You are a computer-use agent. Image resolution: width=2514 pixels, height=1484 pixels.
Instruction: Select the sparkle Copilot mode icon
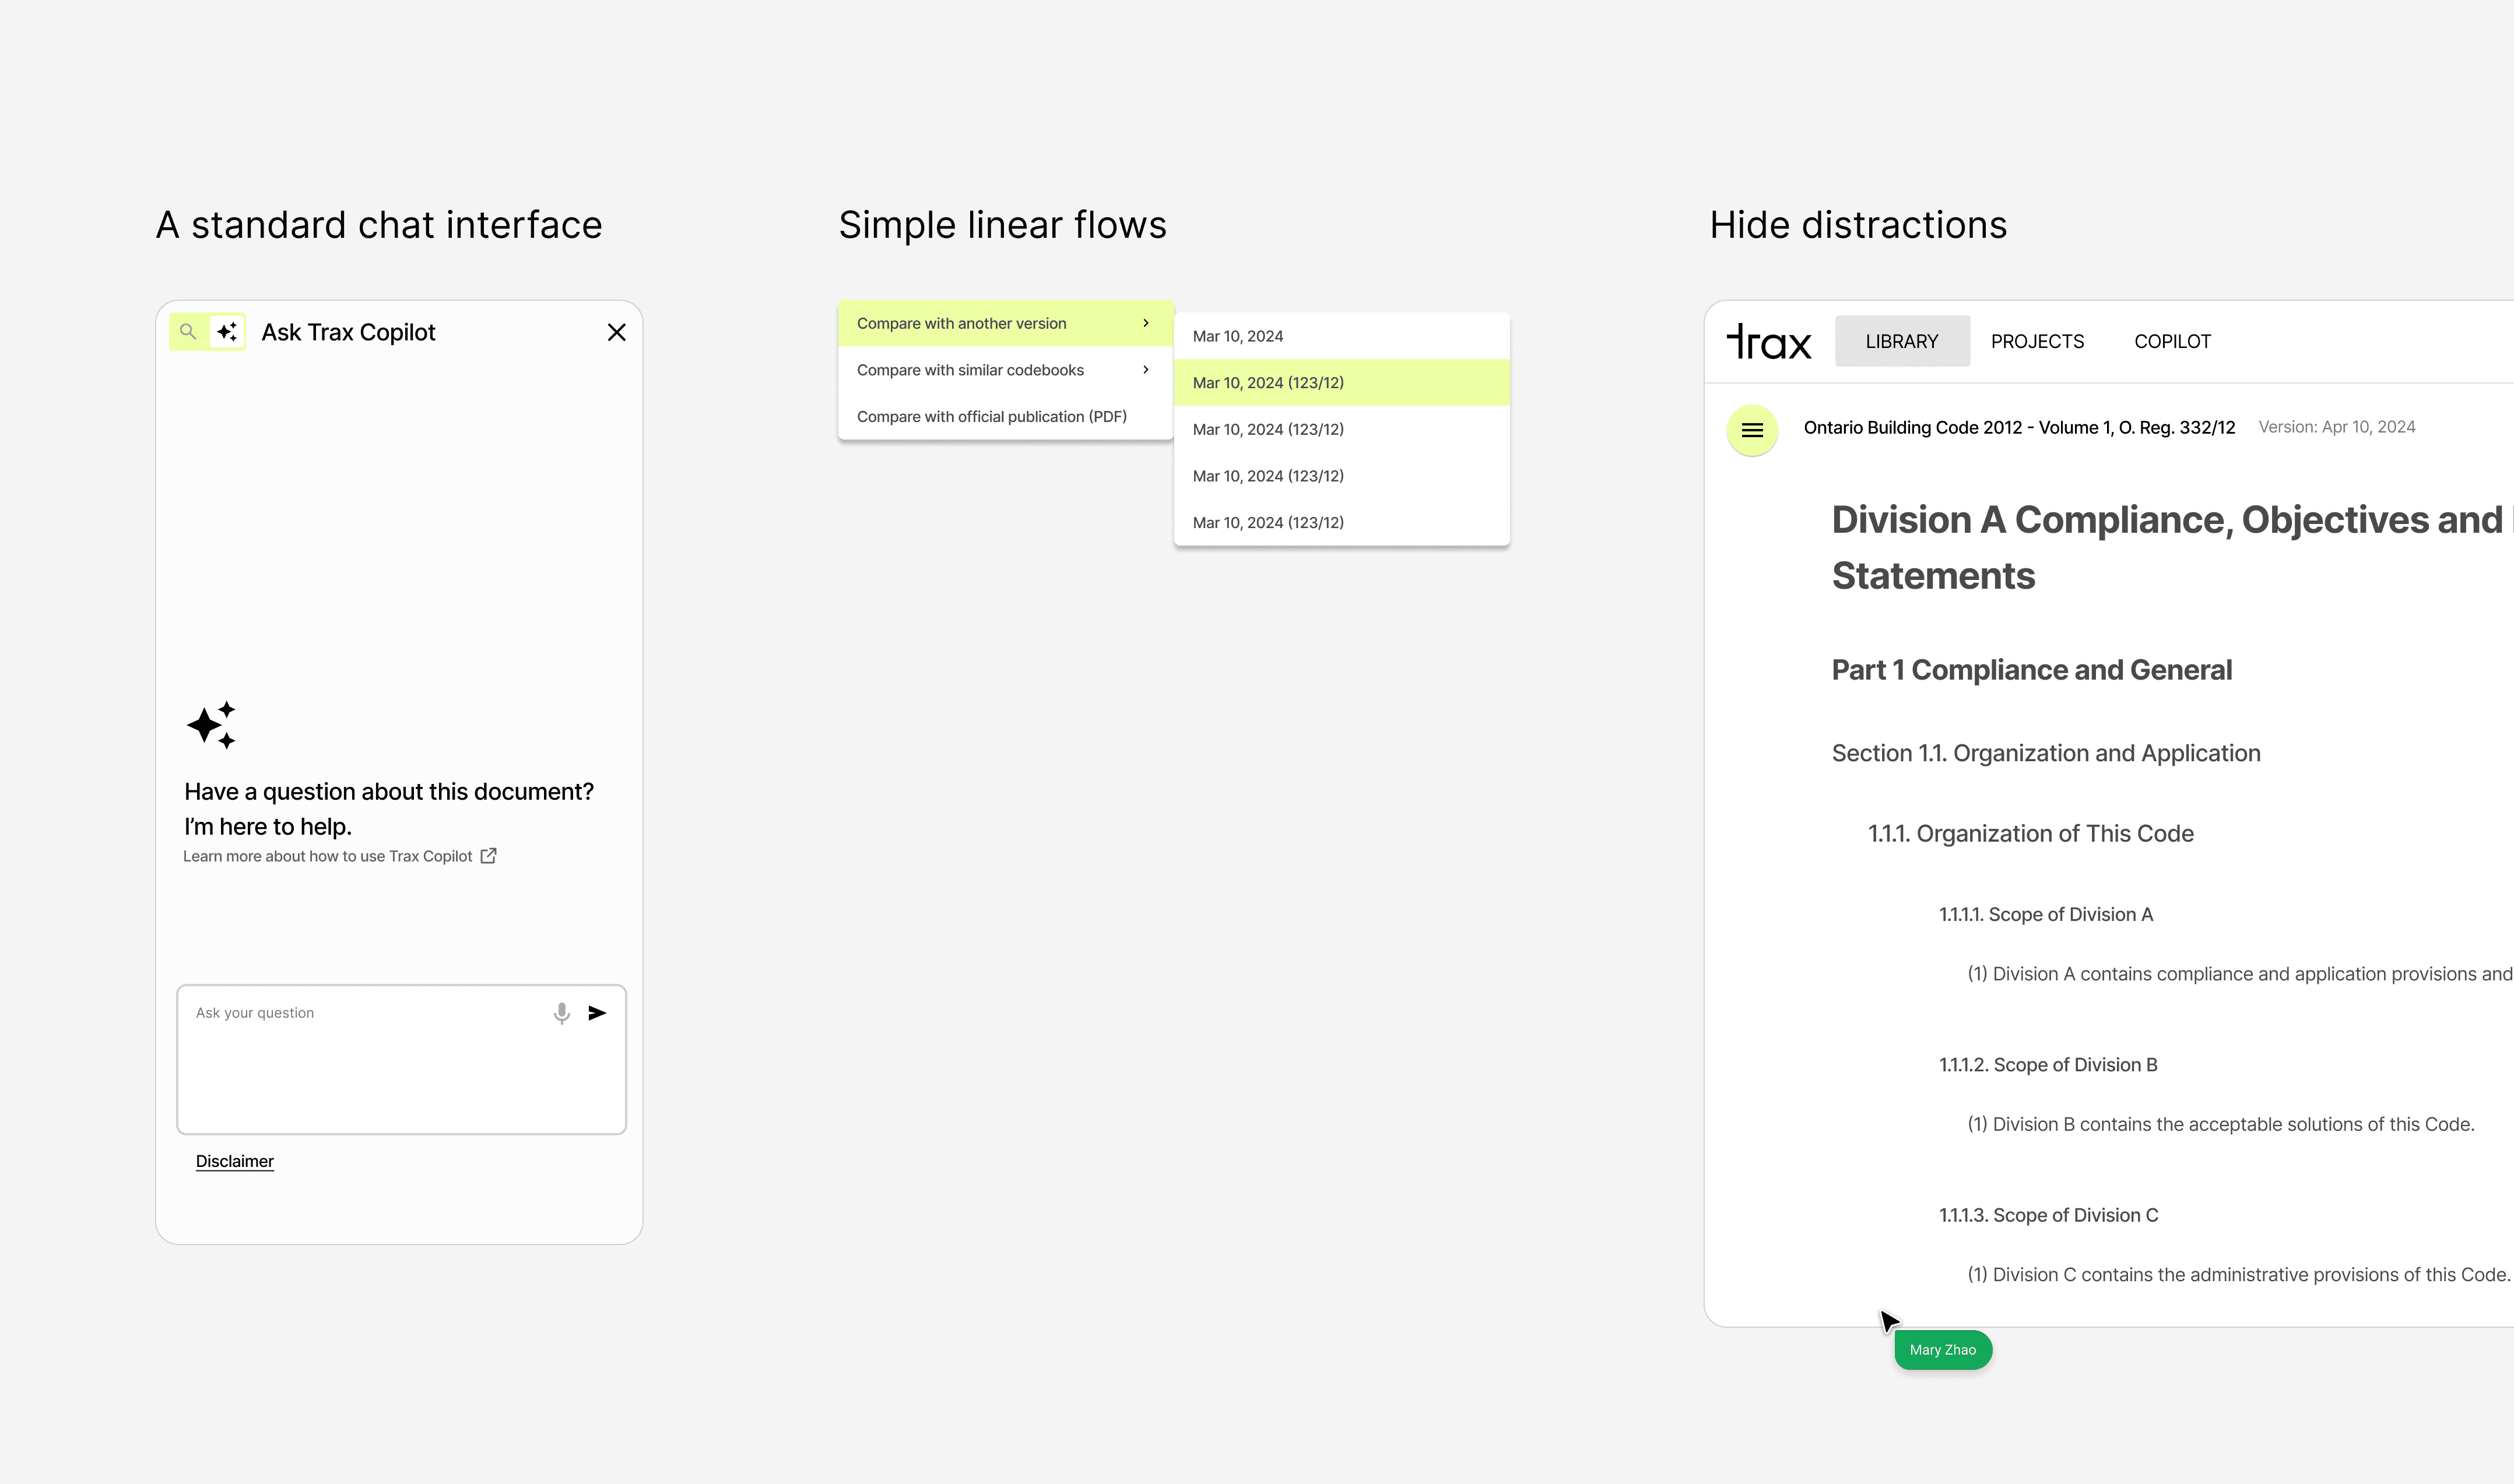[x=227, y=332]
